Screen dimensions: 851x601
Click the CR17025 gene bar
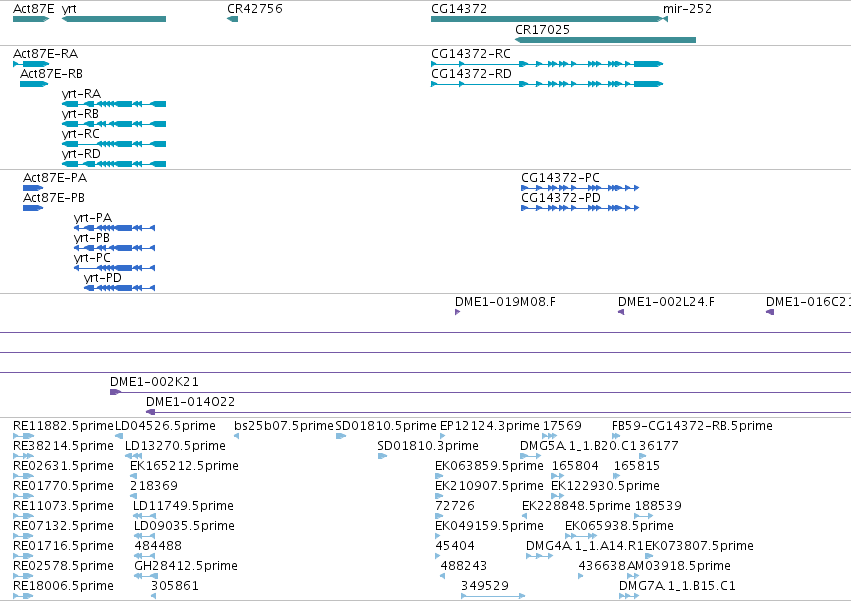605,40
